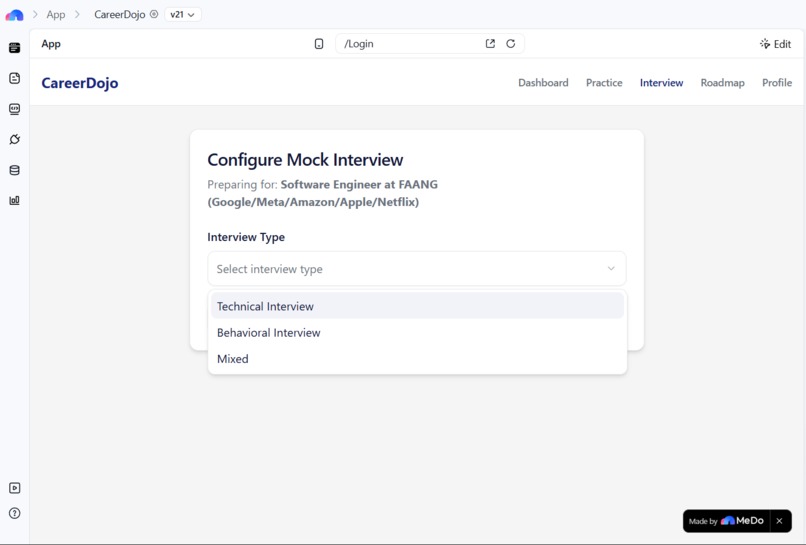The width and height of the screenshot is (806, 545).
Task: Click App in the breadcrumb
Action: pyautogui.click(x=56, y=14)
